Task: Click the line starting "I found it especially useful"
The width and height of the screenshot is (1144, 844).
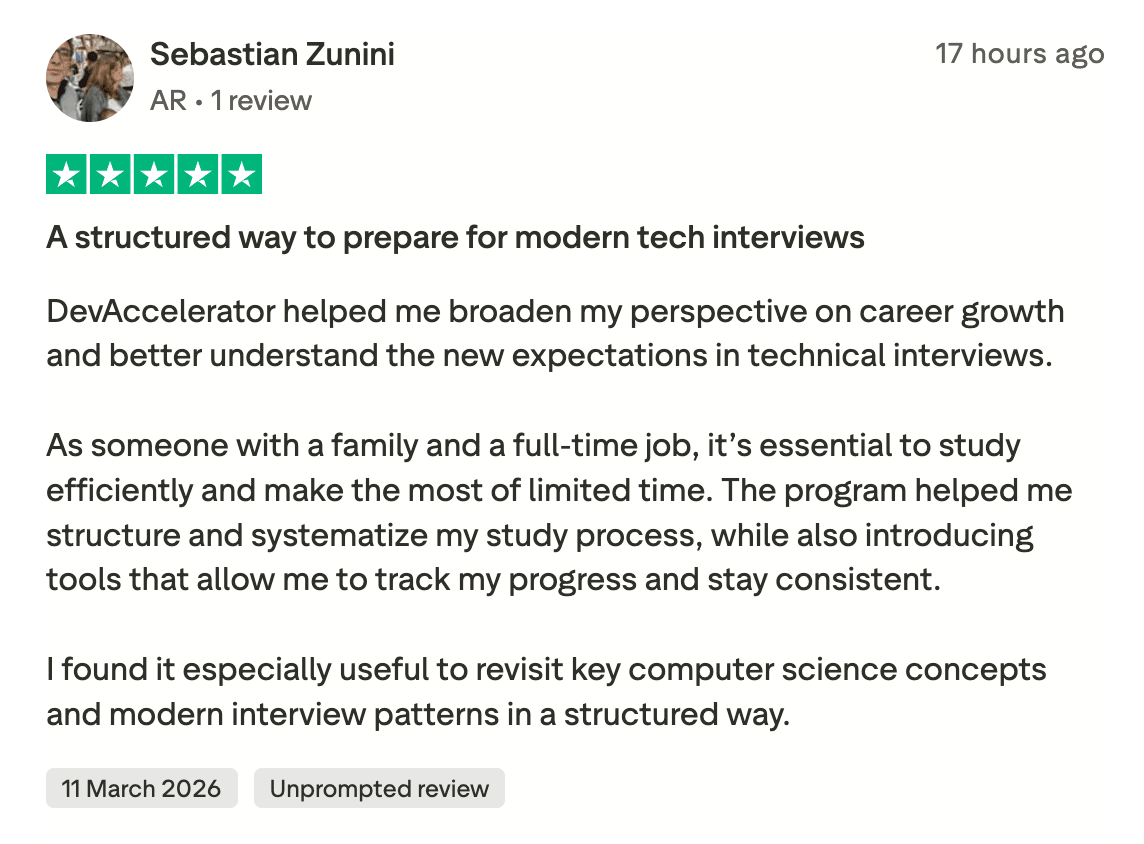Action: [546, 669]
